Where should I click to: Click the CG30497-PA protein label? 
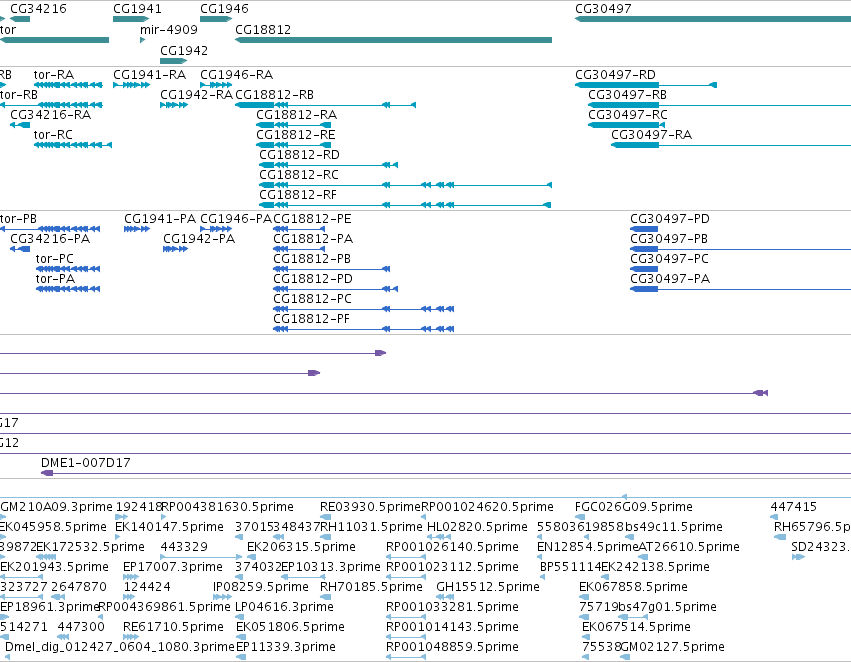pyautogui.click(x=670, y=279)
